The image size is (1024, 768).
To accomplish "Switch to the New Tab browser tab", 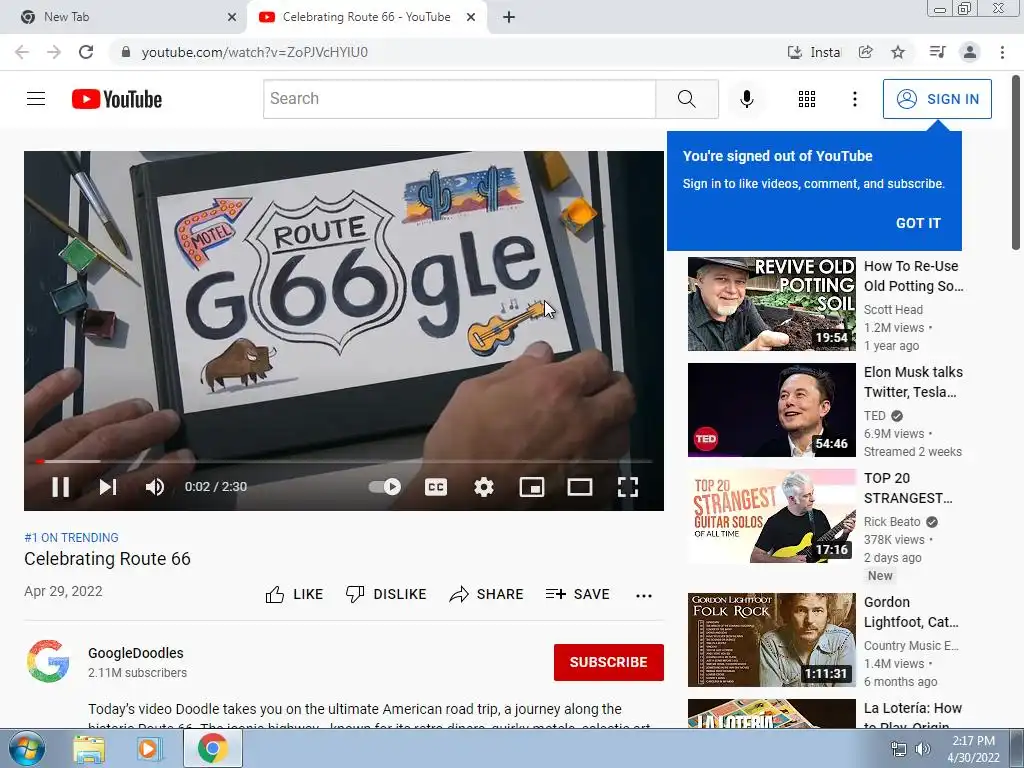I will click(123, 17).
